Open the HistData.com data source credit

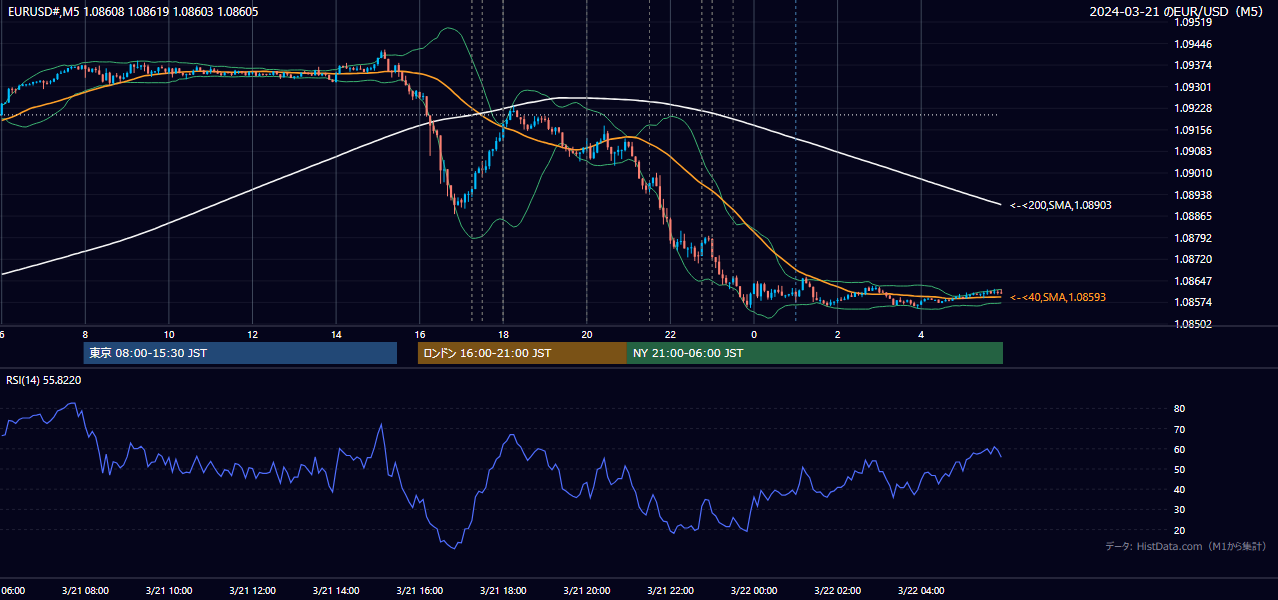(1186, 546)
